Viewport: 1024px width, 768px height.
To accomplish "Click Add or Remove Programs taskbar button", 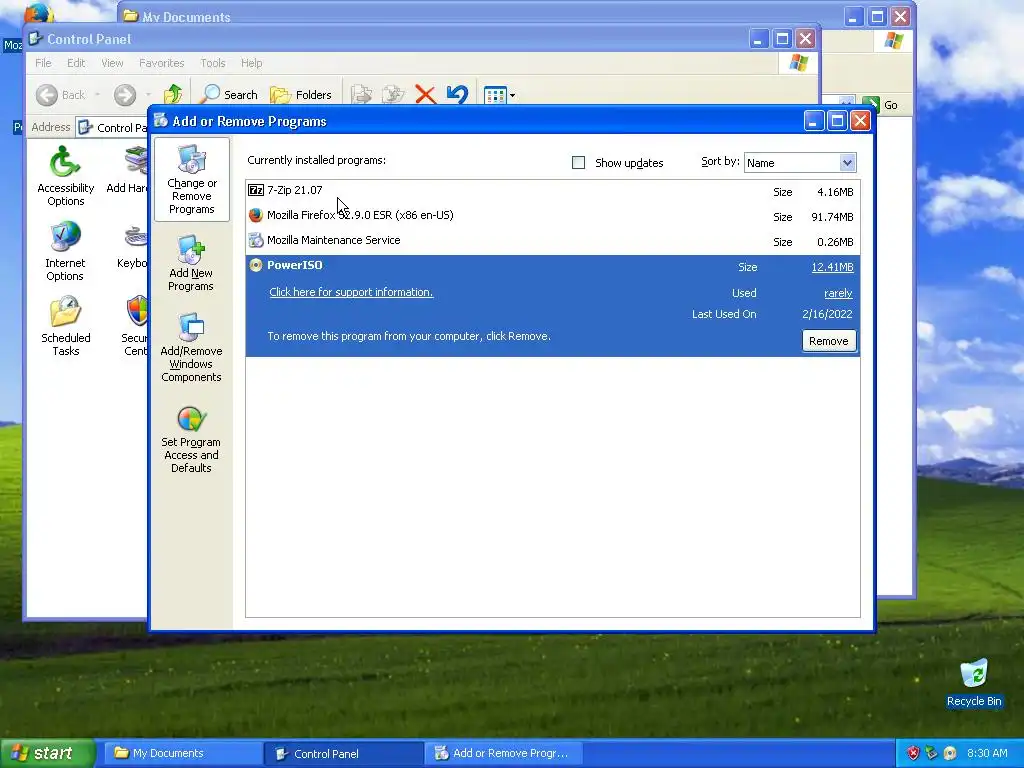I will 503,753.
